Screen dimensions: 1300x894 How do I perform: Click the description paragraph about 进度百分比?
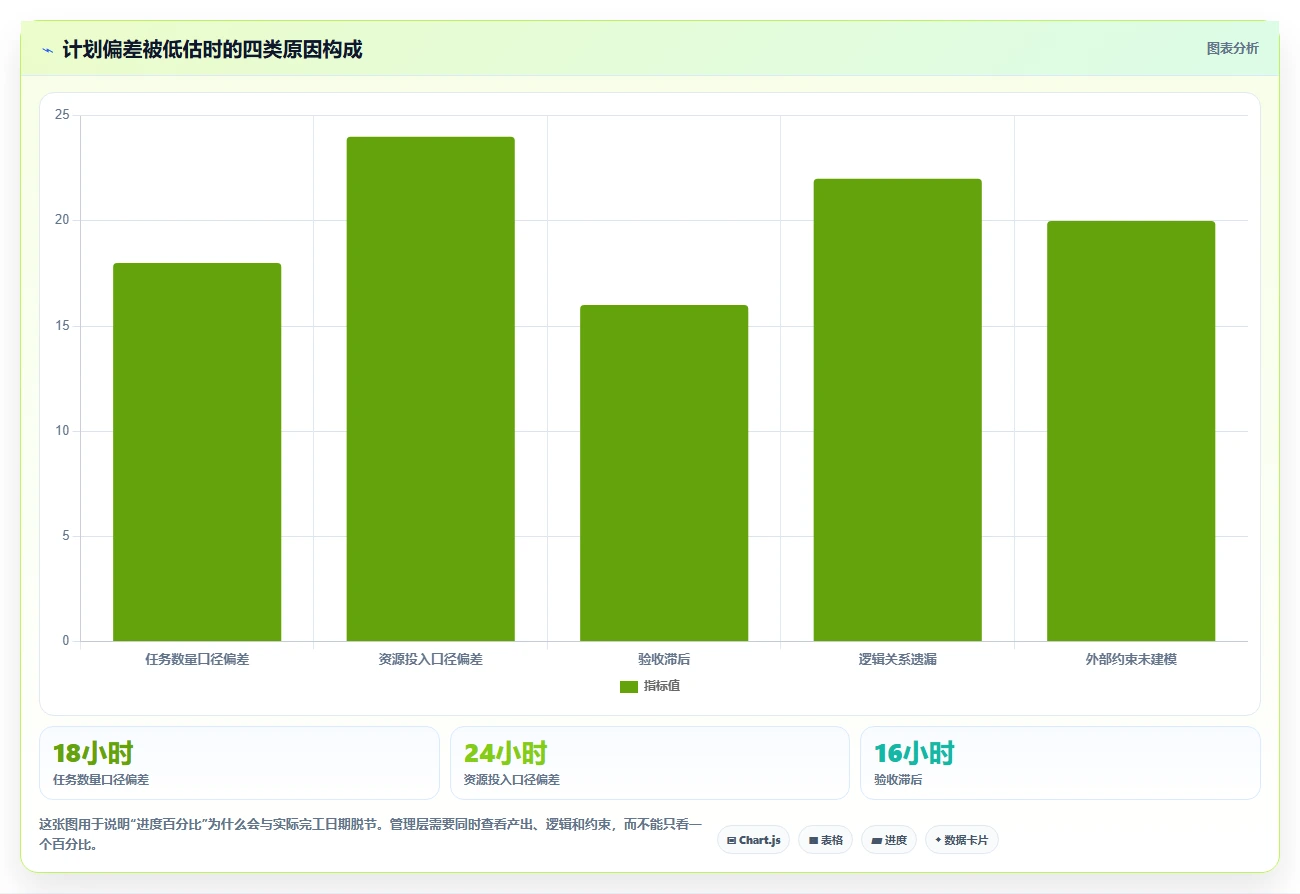tap(371, 834)
